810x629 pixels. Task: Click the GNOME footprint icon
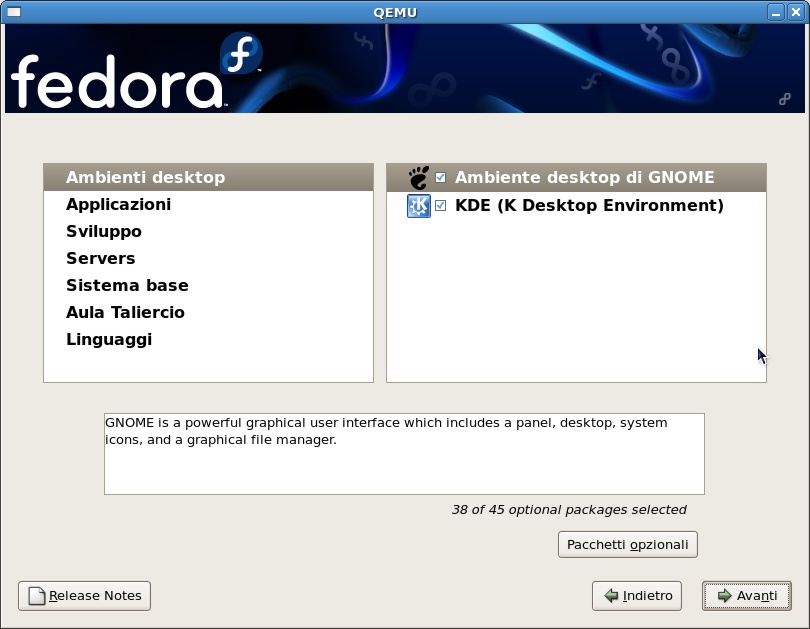(418, 178)
